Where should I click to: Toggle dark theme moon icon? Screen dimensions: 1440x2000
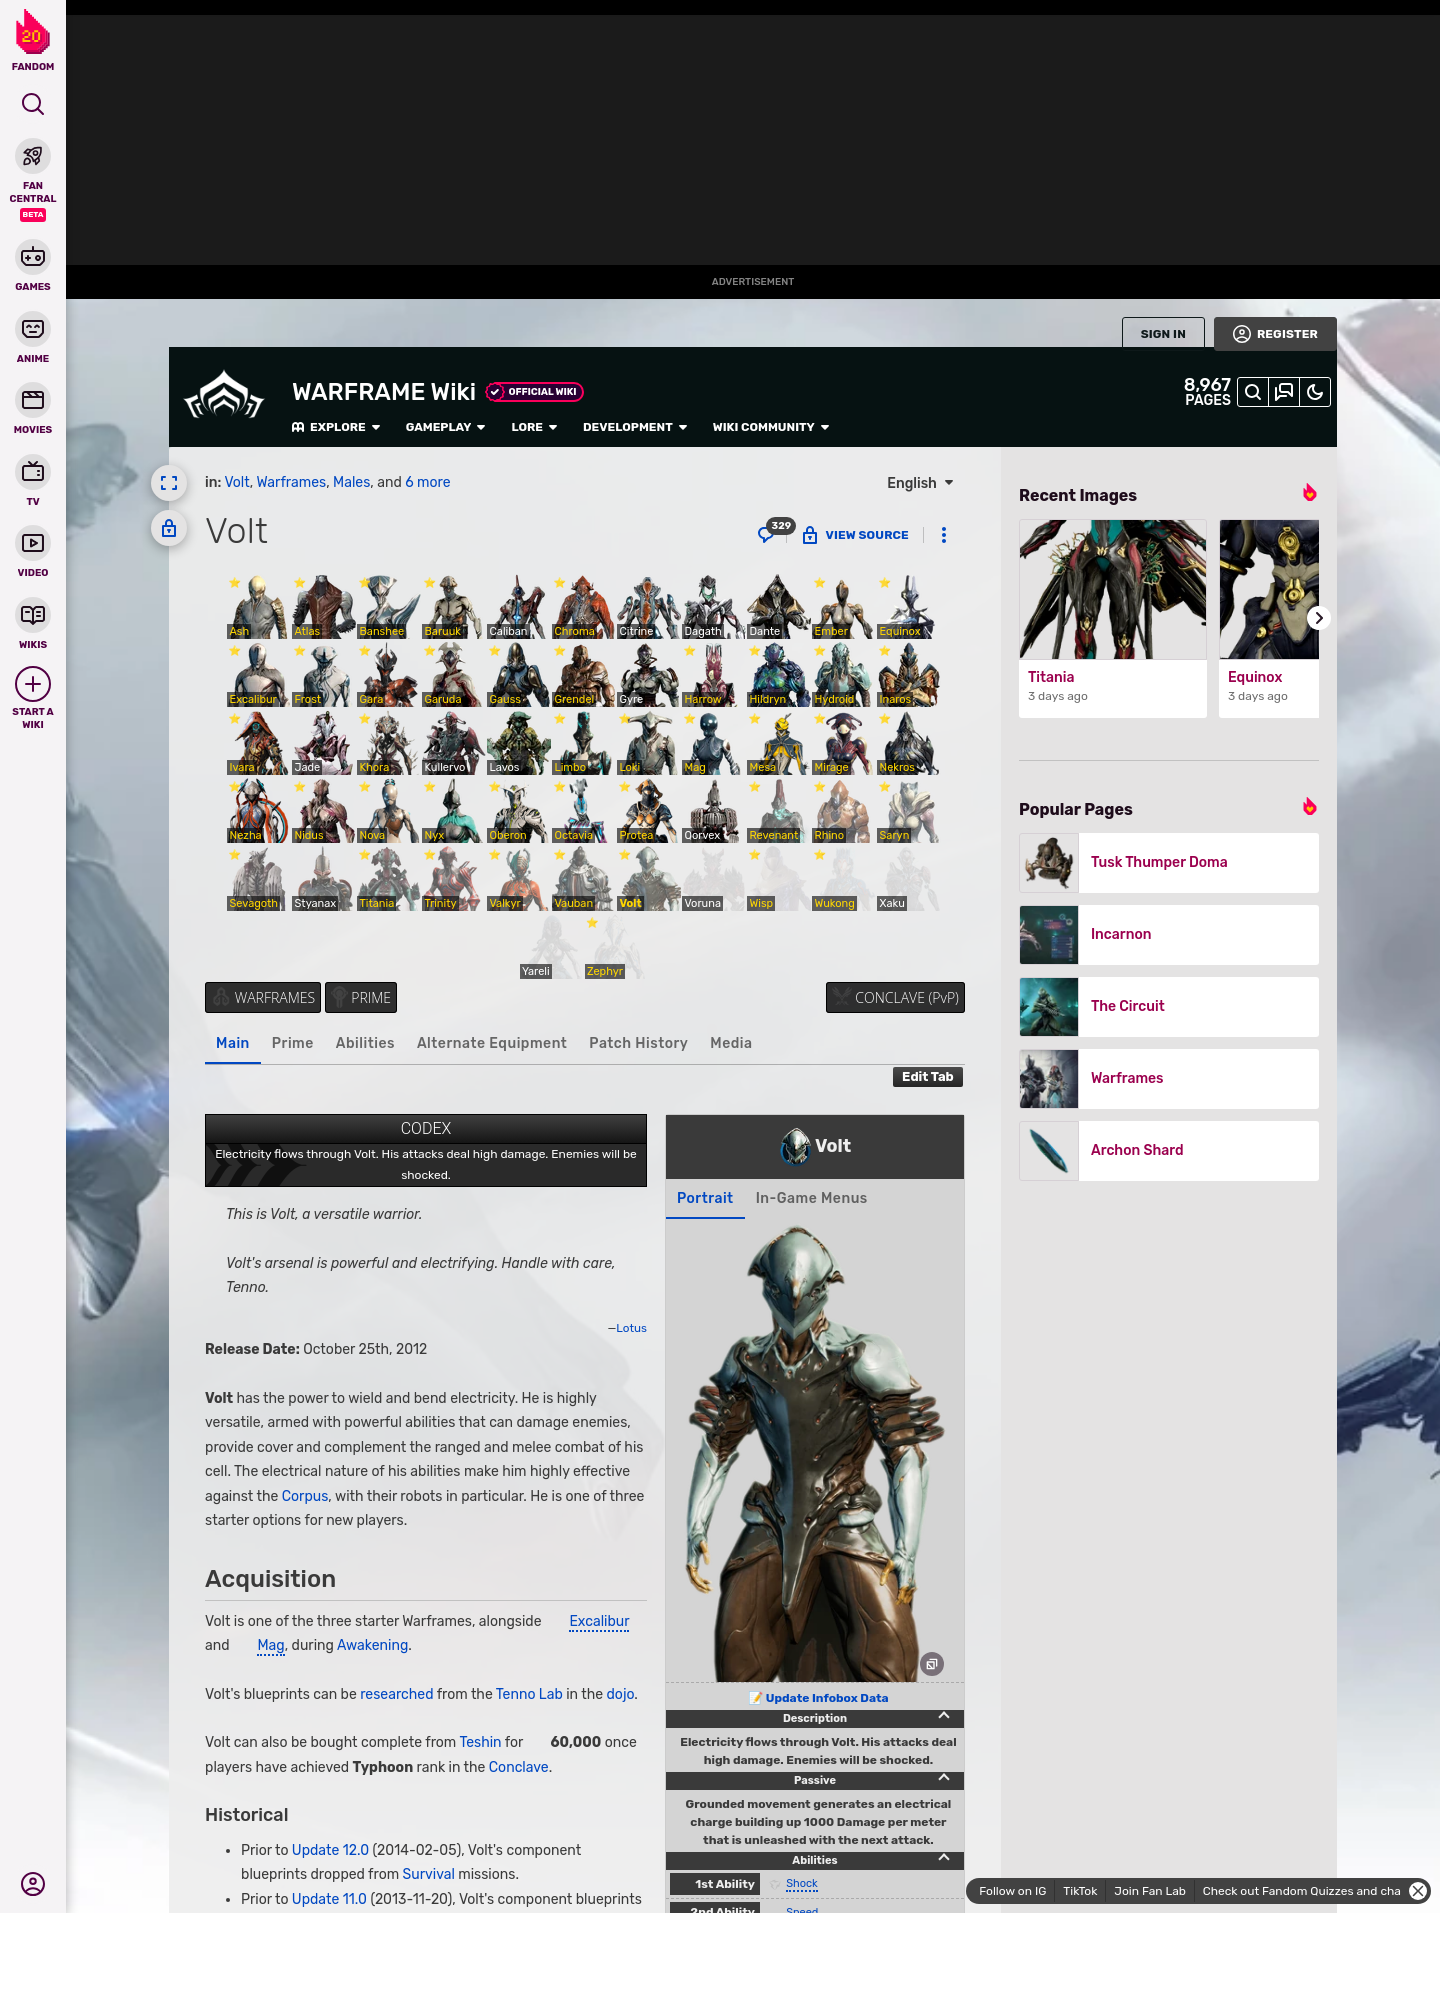point(1315,392)
